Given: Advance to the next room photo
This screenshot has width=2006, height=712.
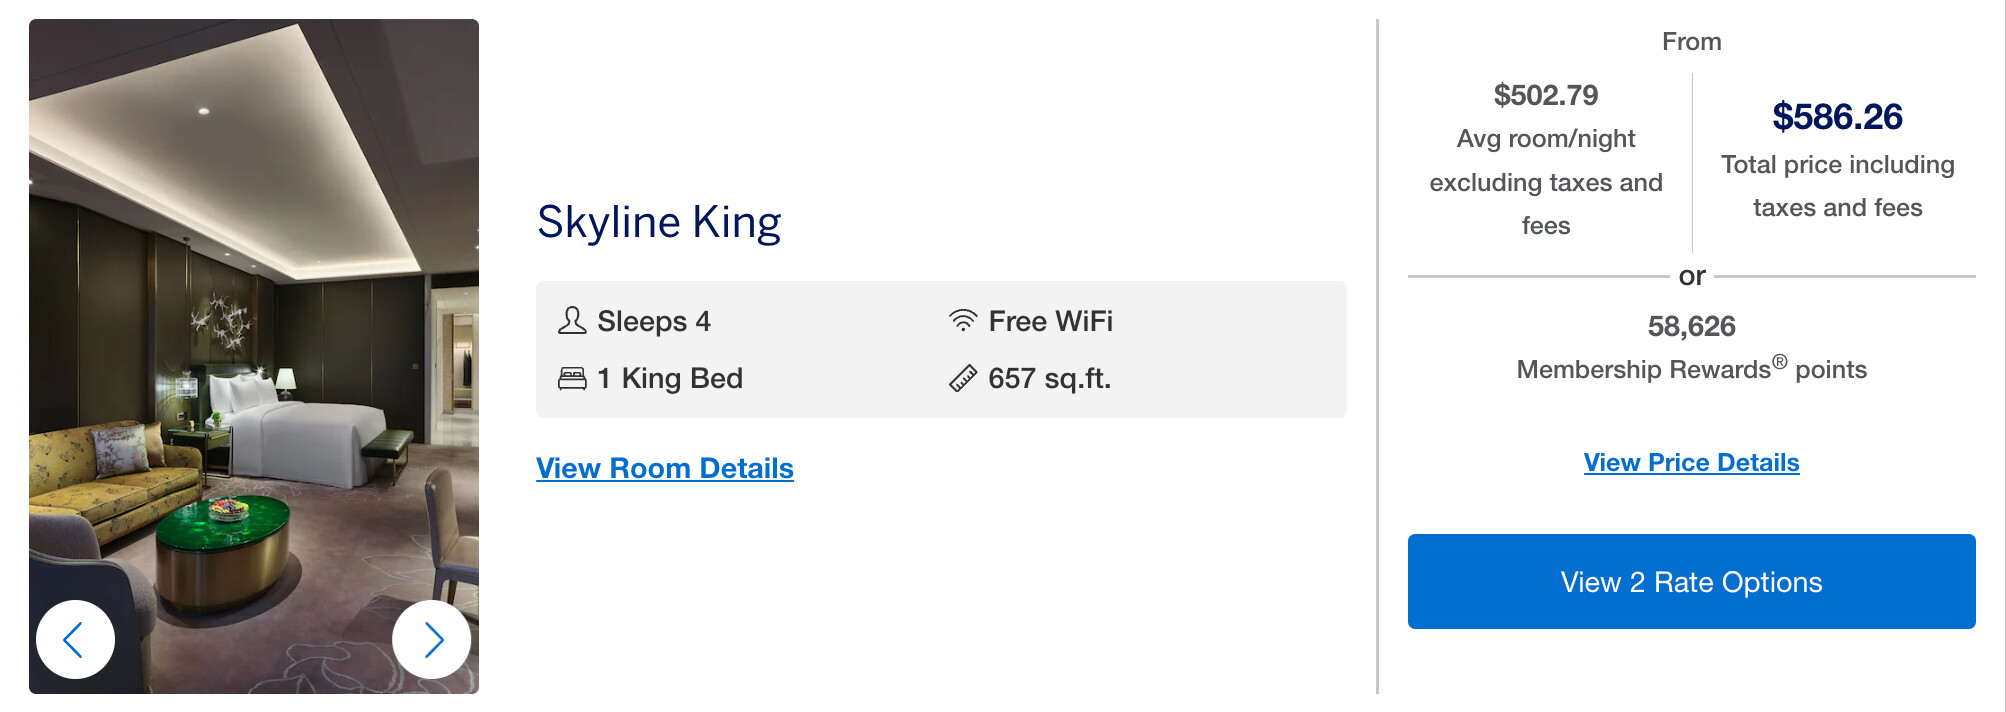Looking at the screenshot, I should (432, 639).
